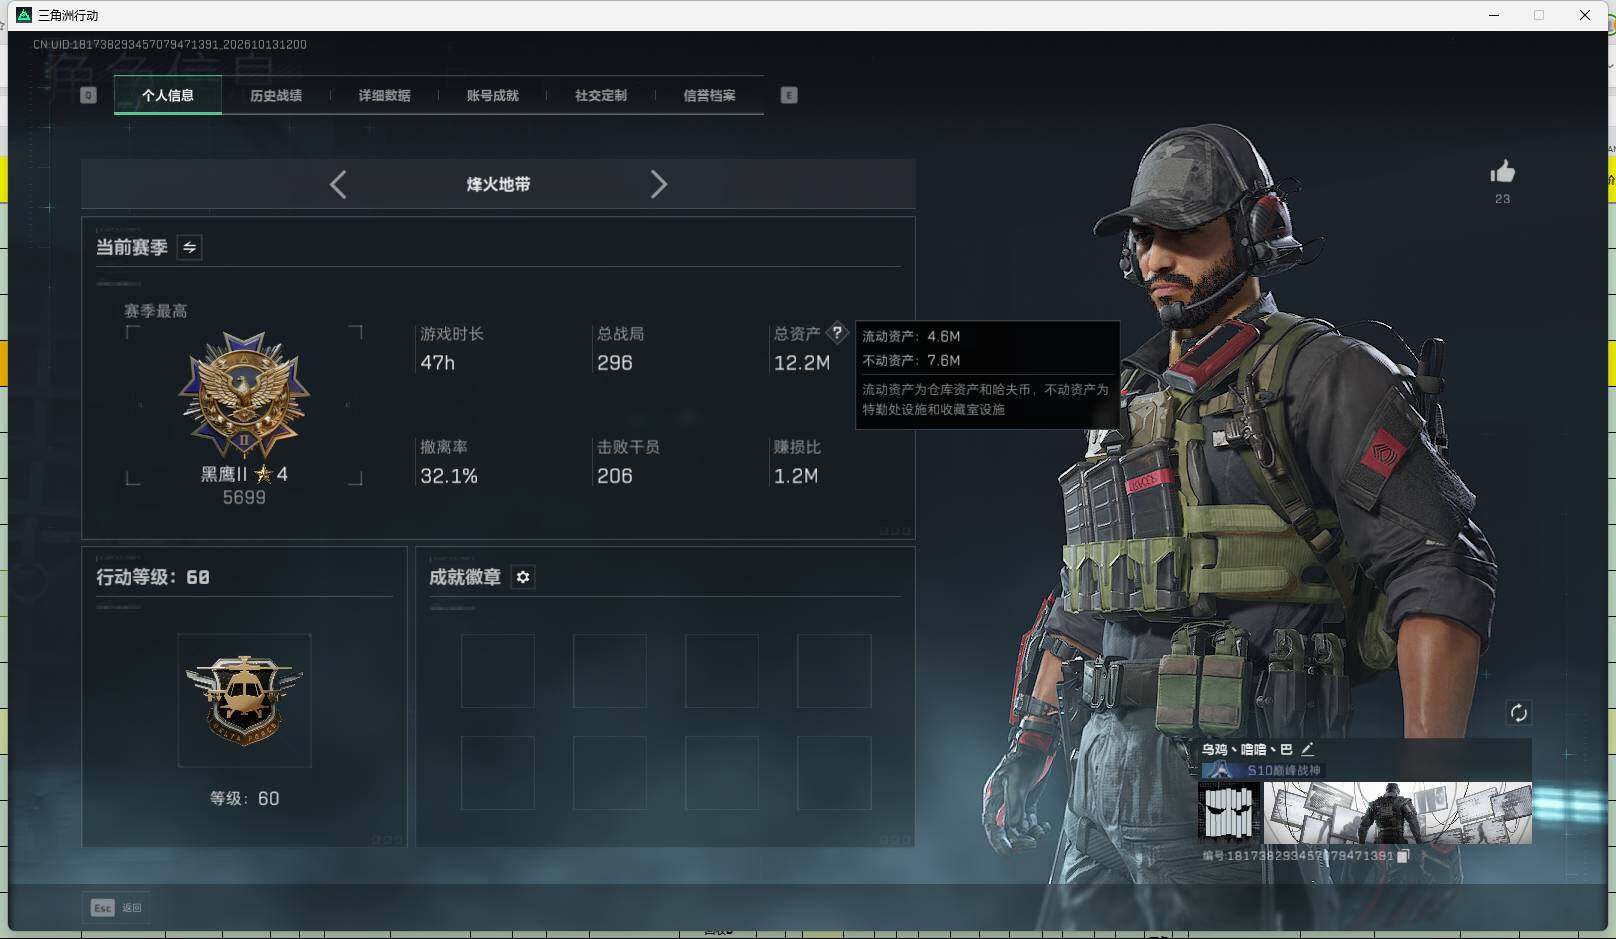Open the 个人信息 tab
This screenshot has width=1616, height=939.
pos(168,96)
